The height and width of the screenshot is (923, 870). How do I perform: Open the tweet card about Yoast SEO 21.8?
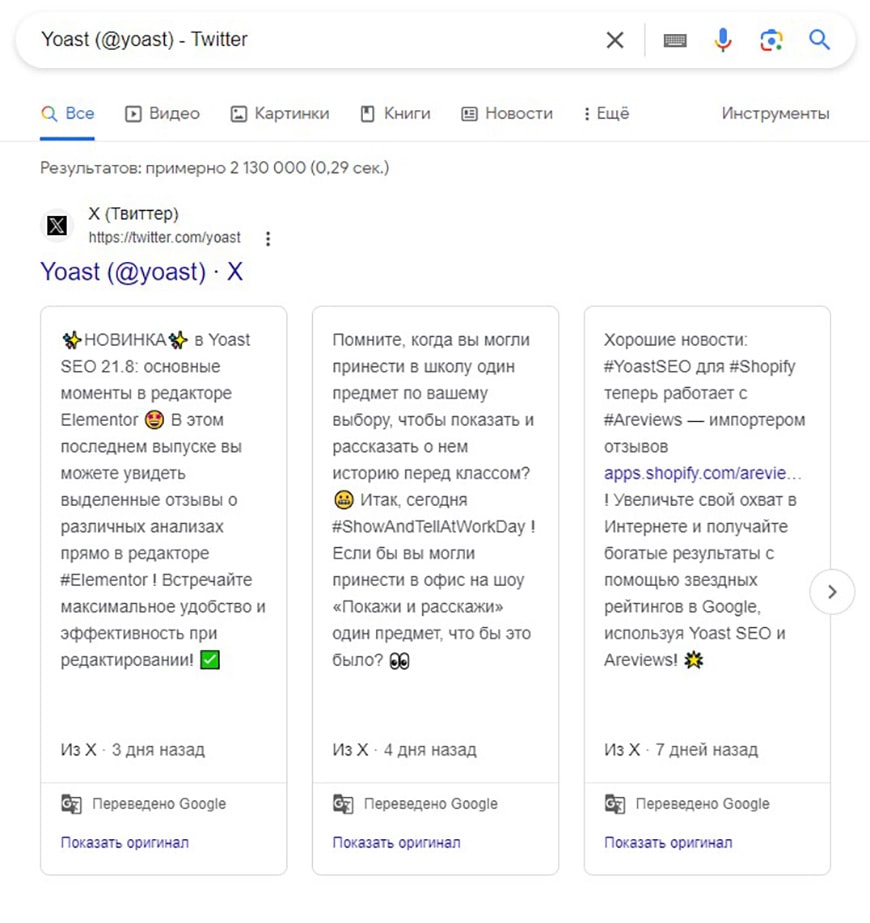pyautogui.click(x=164, y=590)
